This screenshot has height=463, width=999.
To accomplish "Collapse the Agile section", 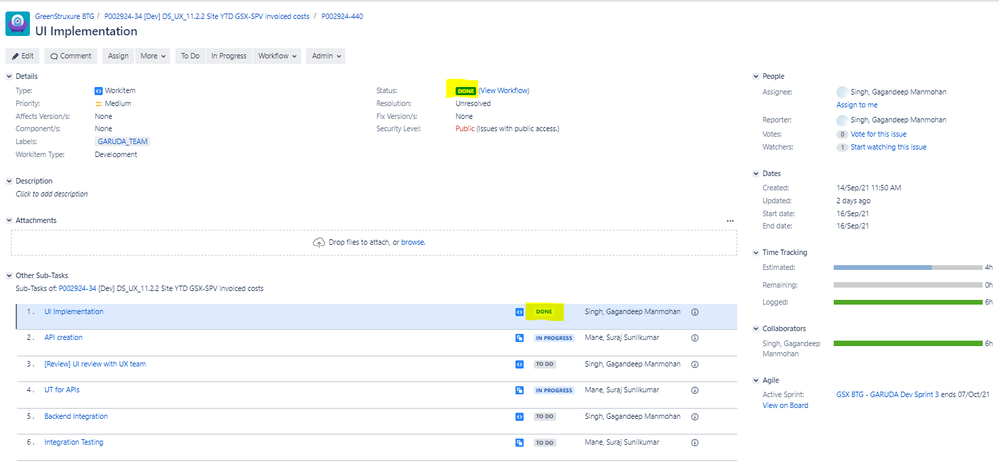I will pyautogui.click(x=756, y=380).
